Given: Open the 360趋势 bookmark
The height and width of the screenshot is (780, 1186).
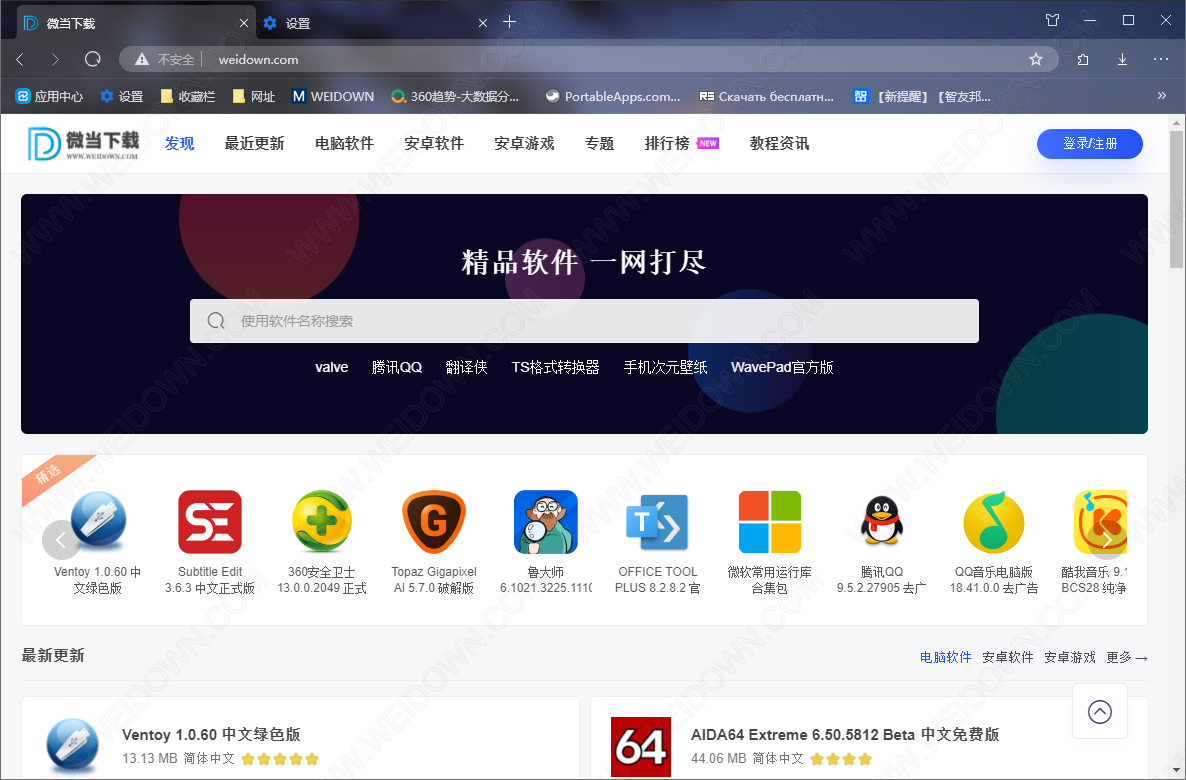Looking at the screenshot, I should [455, 96].
